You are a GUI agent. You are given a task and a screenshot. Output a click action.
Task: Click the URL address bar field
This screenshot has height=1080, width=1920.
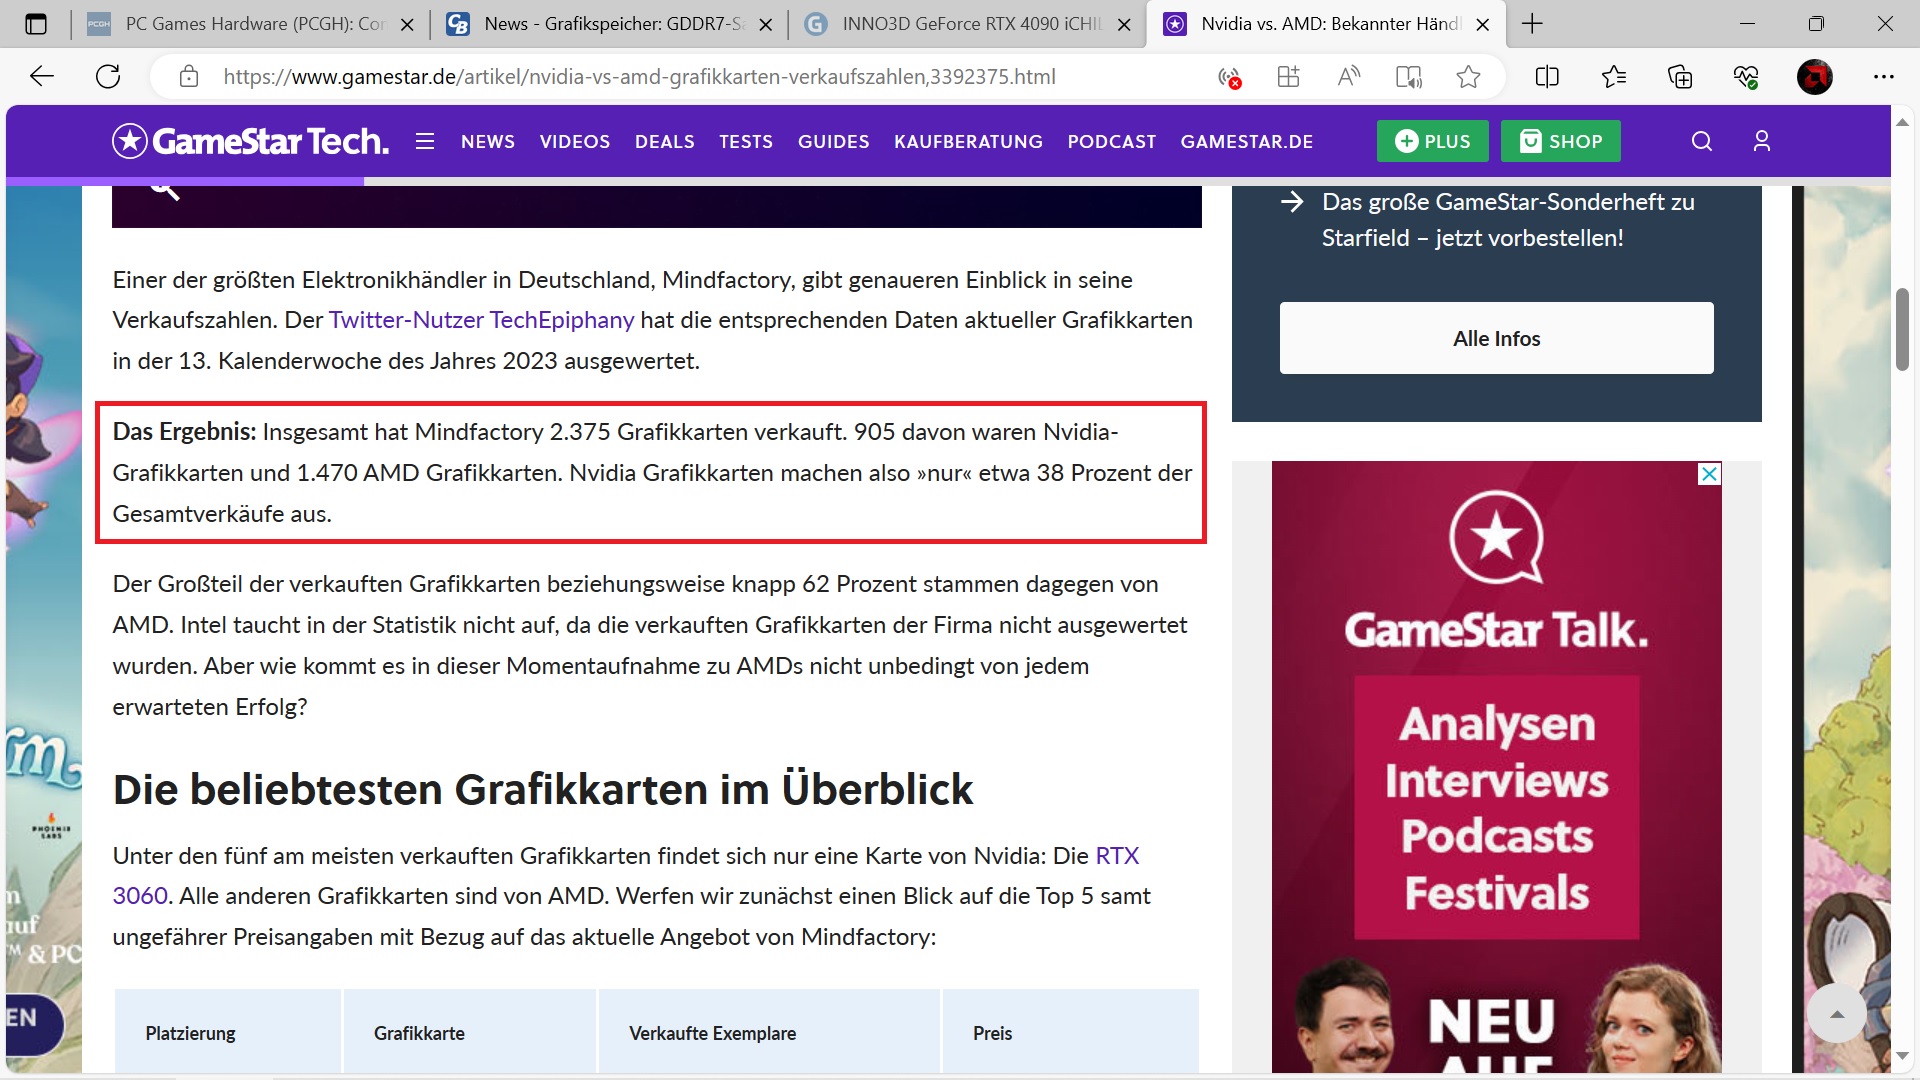point(640,77)
